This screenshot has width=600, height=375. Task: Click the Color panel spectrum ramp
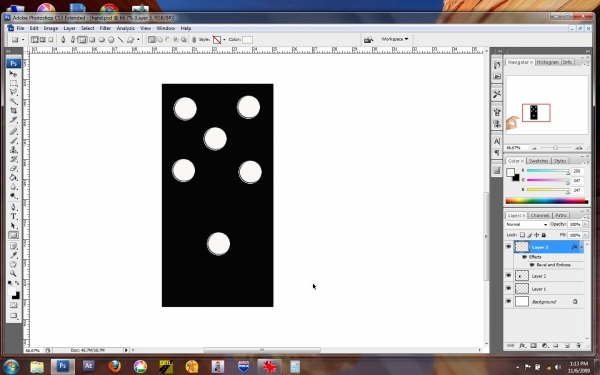tap(546, 201)
